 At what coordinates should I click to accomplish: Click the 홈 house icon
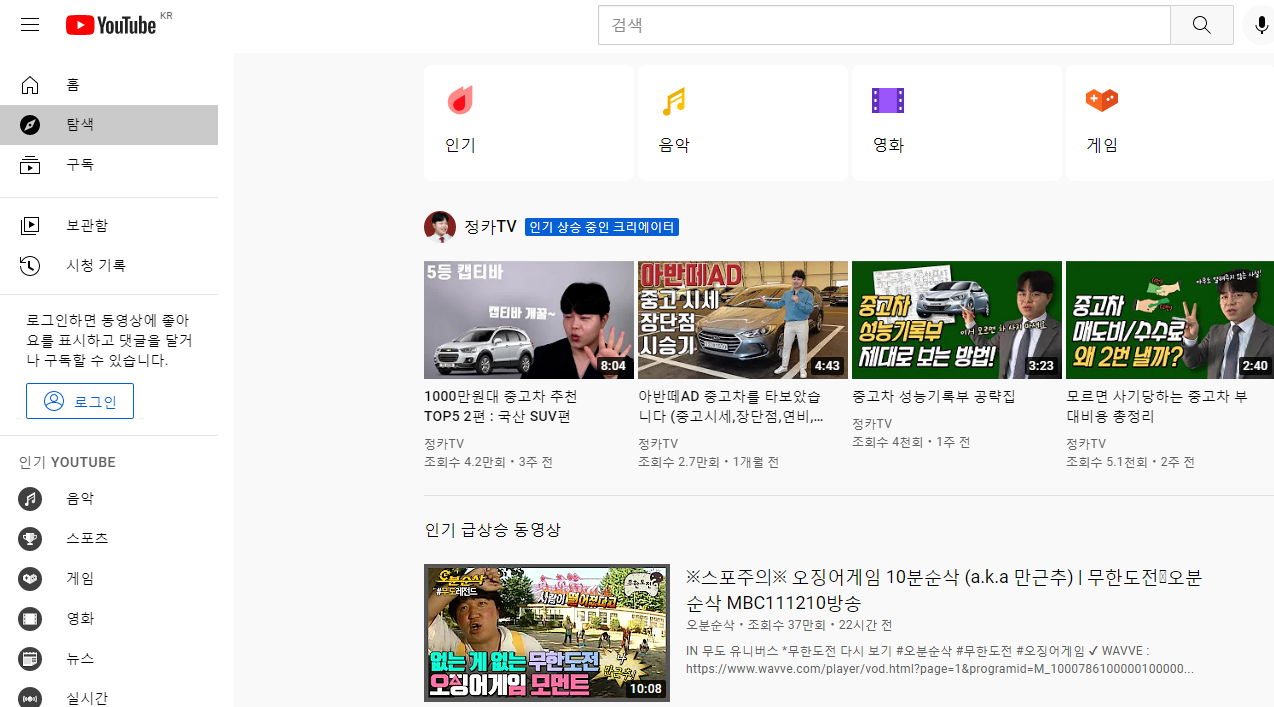30,85
